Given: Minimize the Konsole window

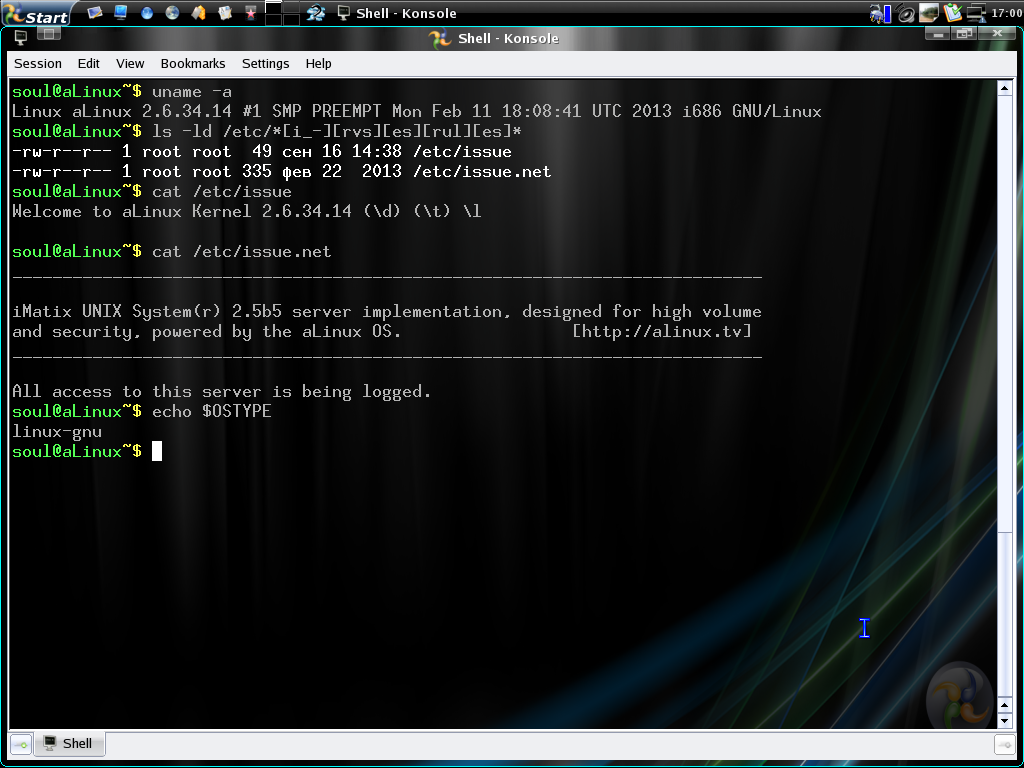Looking at the screenshot, I should click(938, 34).
